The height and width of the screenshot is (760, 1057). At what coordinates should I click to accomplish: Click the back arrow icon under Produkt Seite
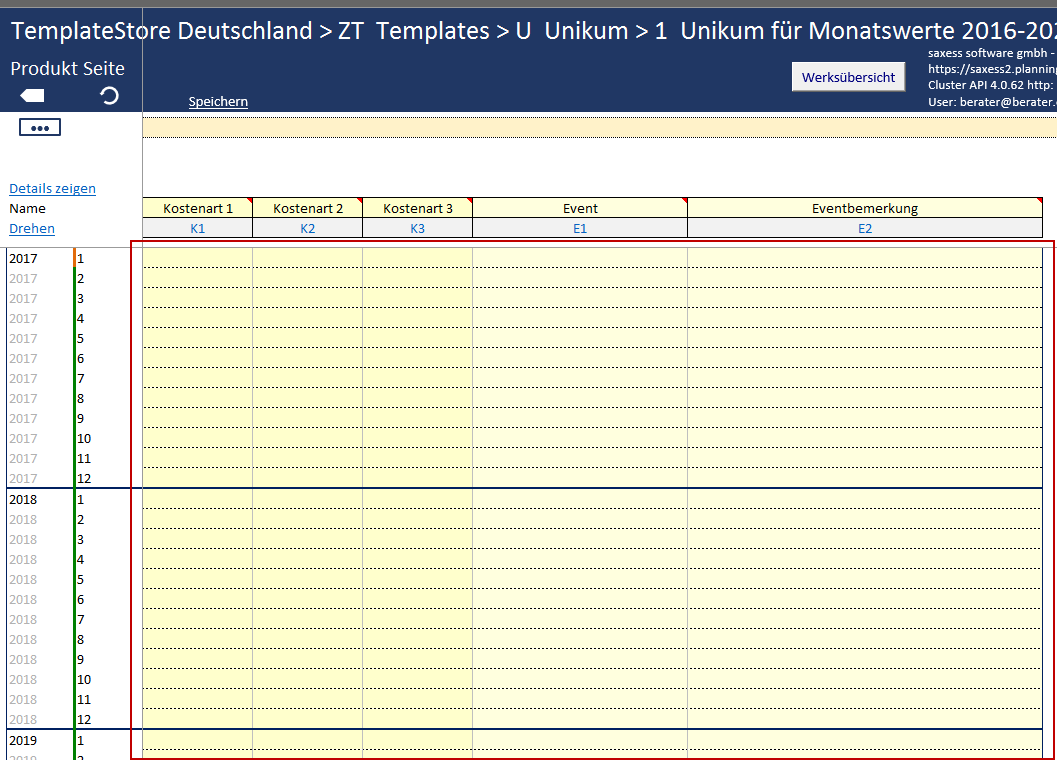point(32,96)
